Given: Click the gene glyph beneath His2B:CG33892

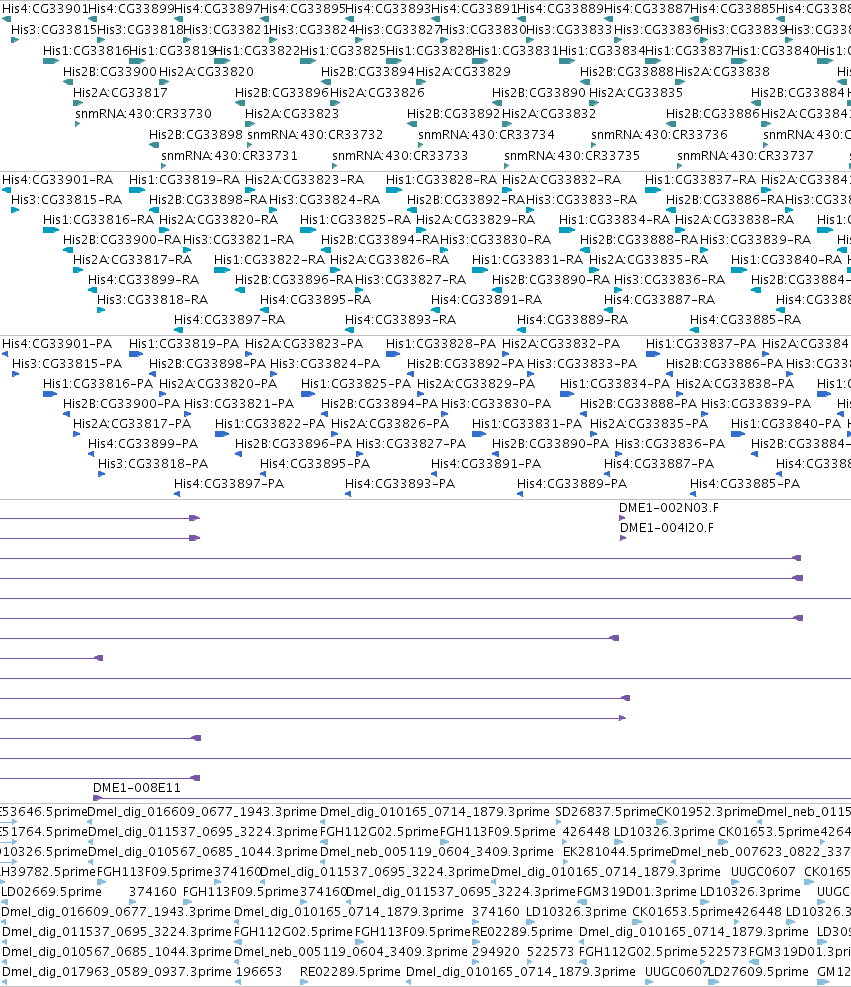Looking at the screenshot, I should pos(410,124).
